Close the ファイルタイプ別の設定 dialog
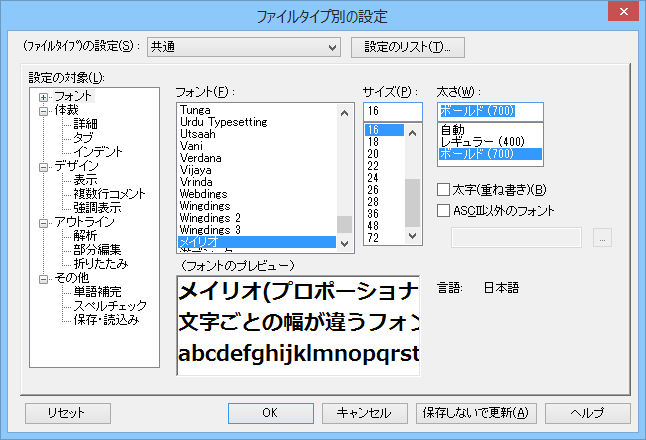Viewport: 646px width, 440px height. [622, 13]
